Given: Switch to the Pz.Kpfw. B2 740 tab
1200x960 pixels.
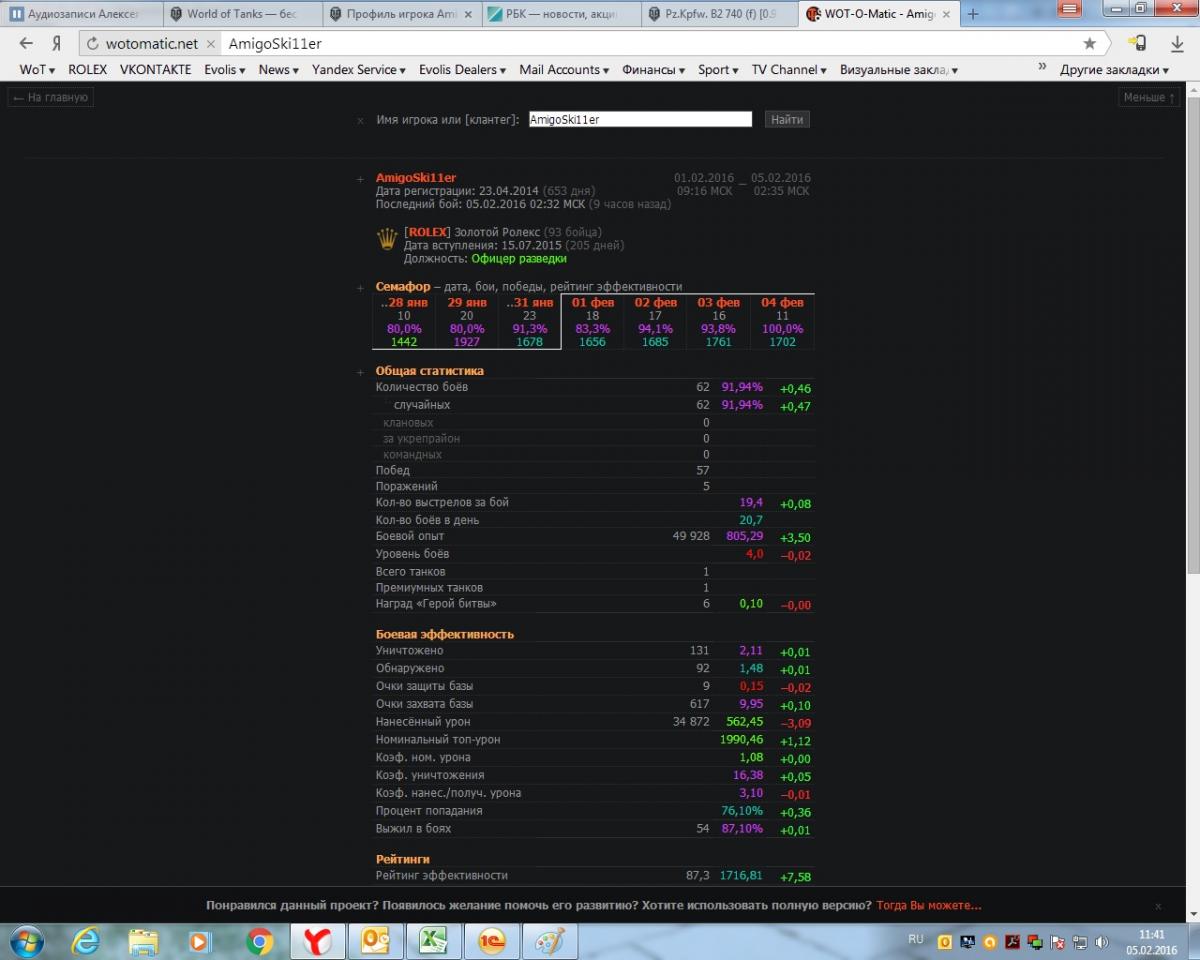Looking at the screenshot, I should point(718,14).
